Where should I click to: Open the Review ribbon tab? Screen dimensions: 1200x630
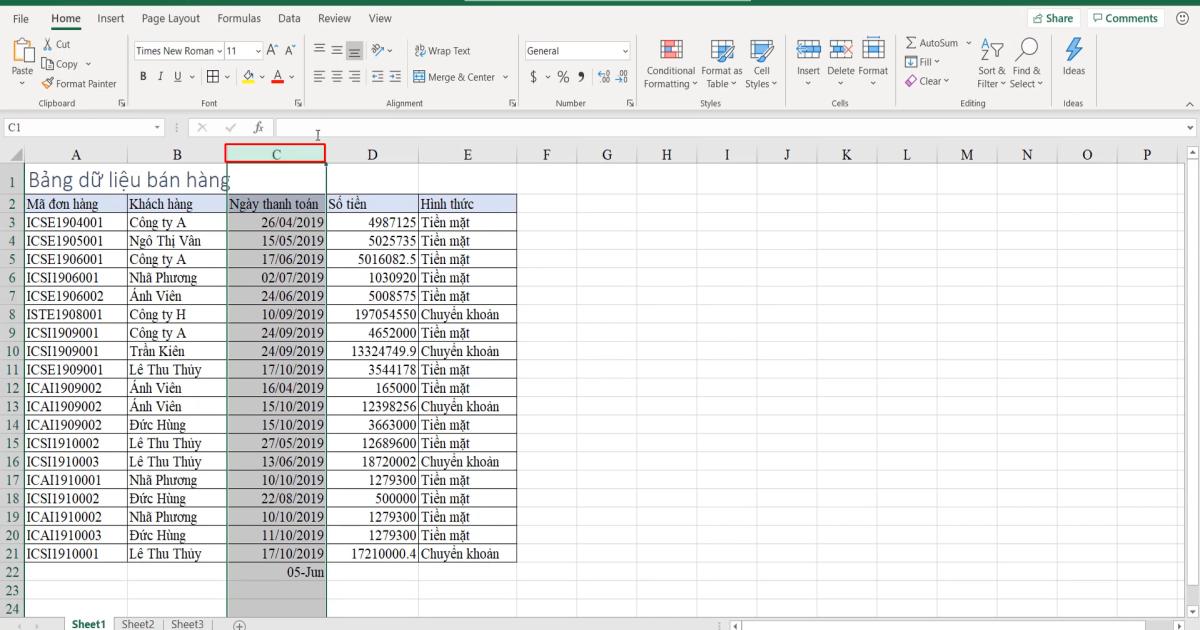[334, 18]
